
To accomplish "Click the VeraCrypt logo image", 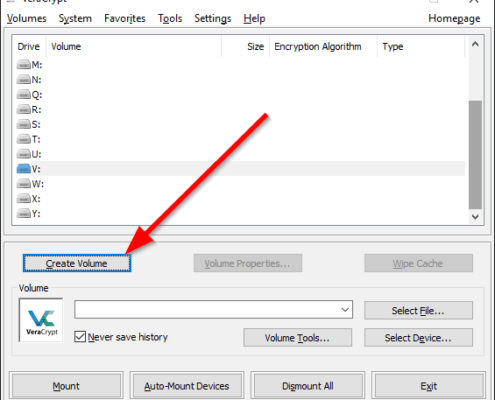I will click(41, 320).
